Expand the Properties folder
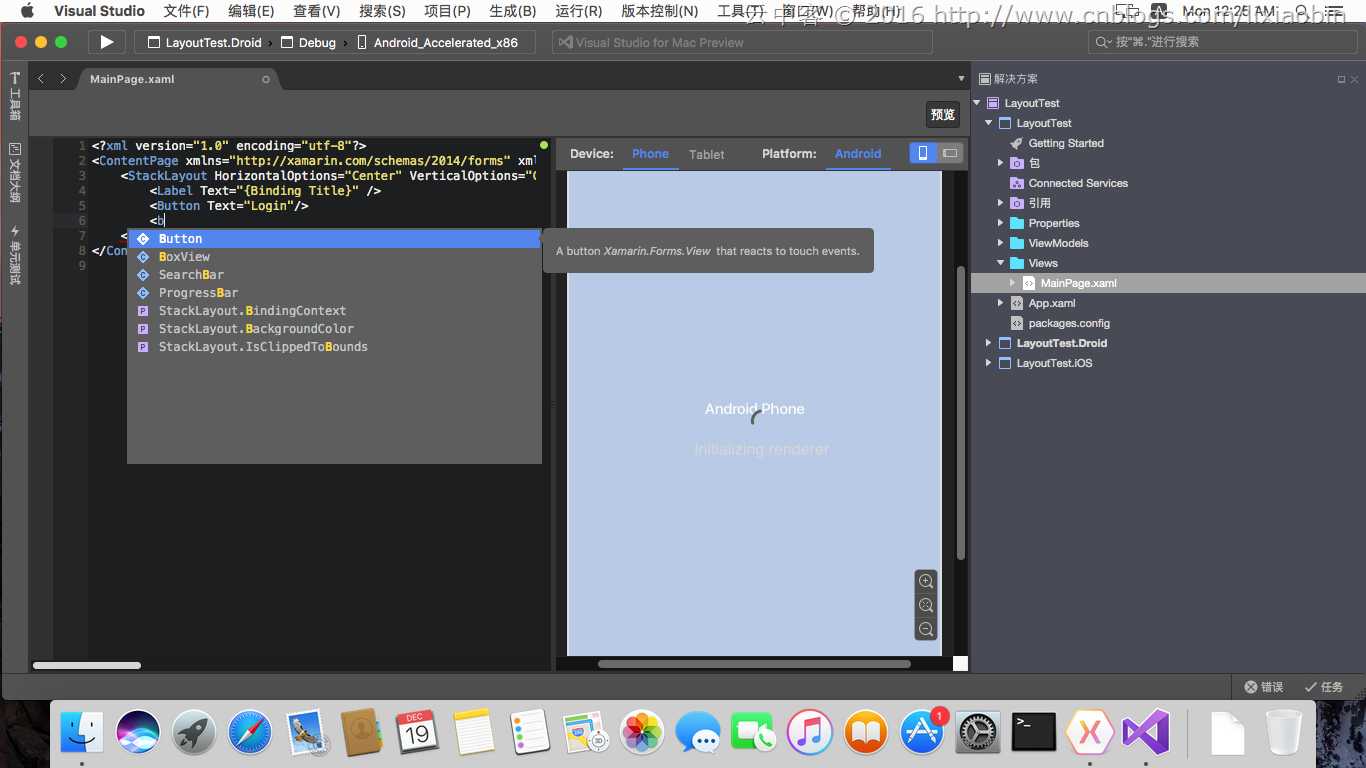Image resolution: width=1366 pixels, height=768 pixels. pyautogui.click(x=1000, y=223)
